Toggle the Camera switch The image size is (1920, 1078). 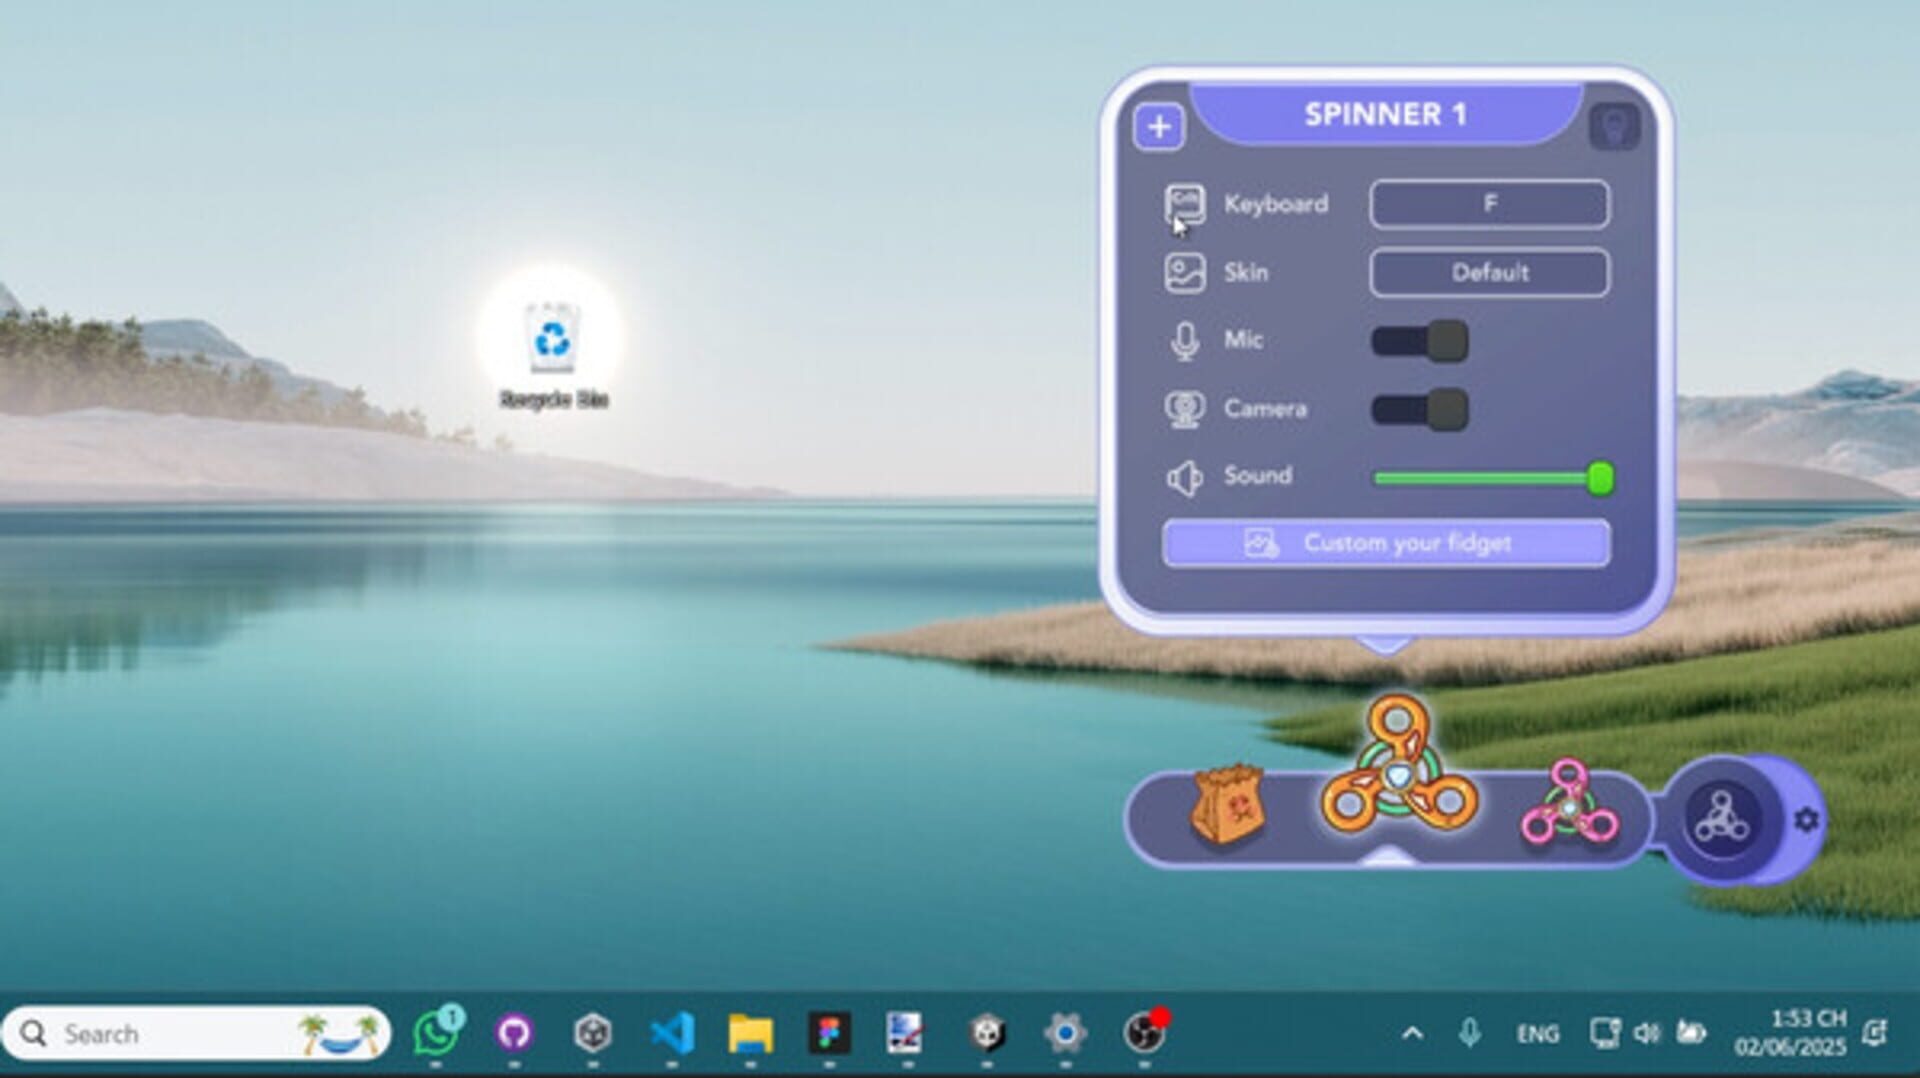pos(1418,409)
